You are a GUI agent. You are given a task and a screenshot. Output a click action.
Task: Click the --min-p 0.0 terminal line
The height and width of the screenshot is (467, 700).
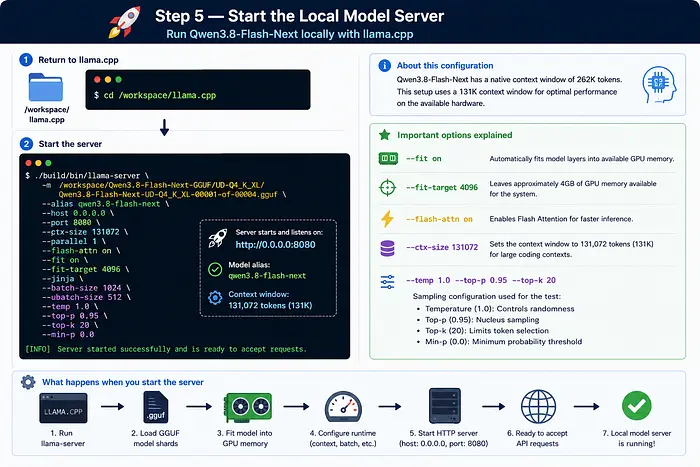click(68, 334)
